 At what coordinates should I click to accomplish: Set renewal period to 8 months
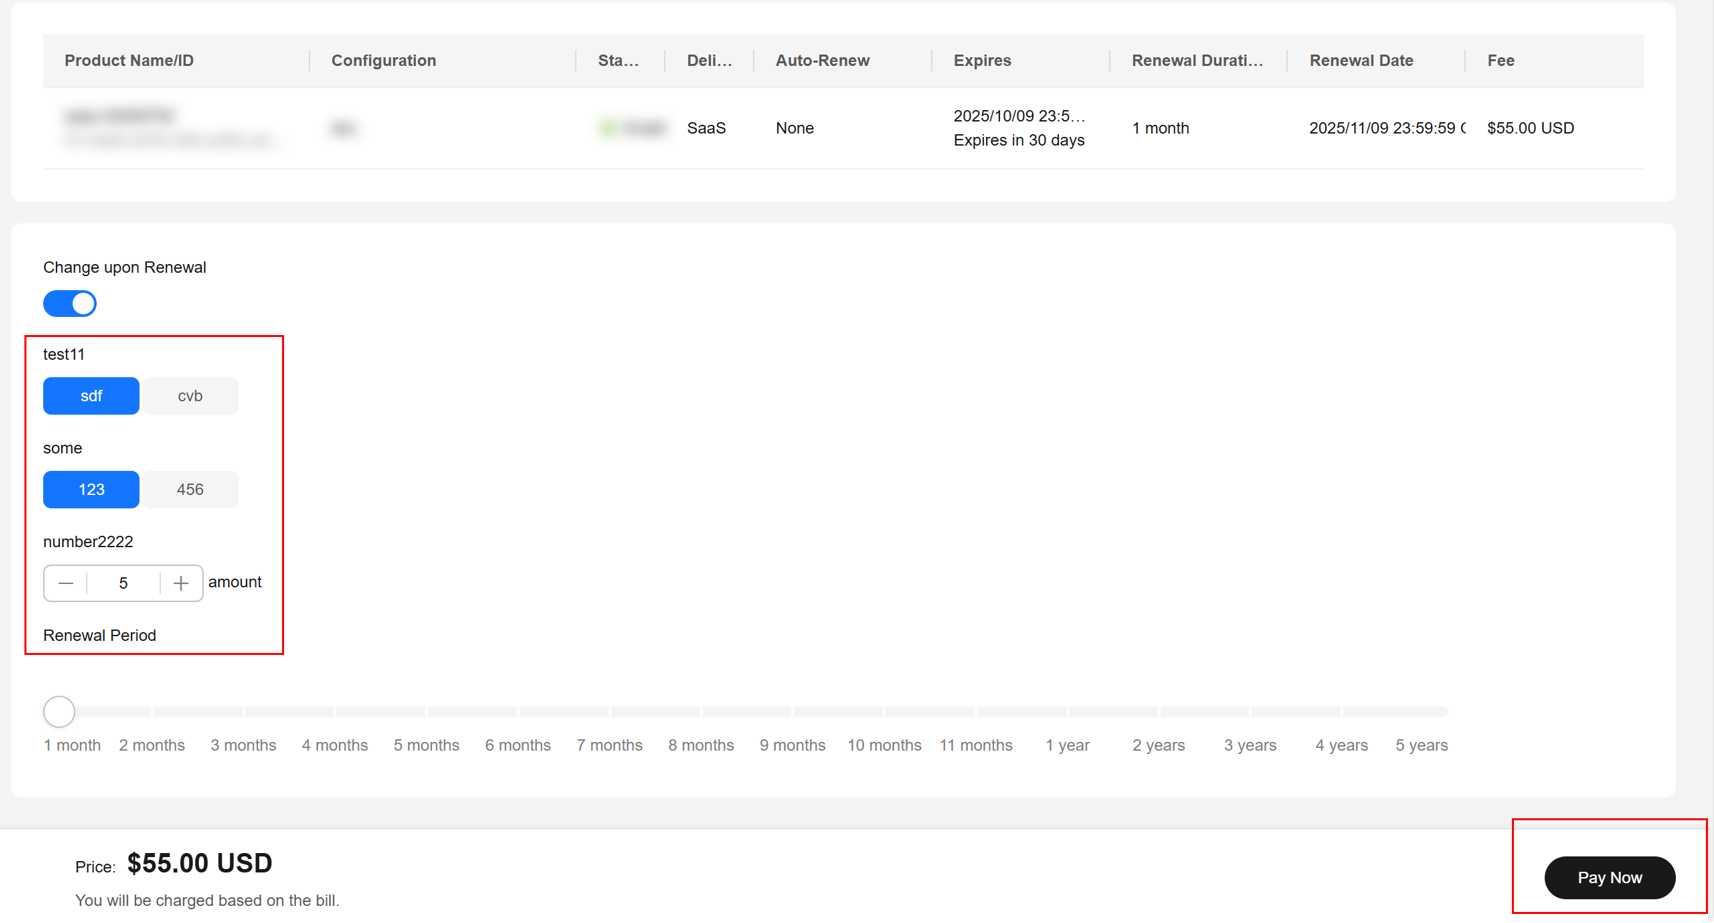coord(701,745)
